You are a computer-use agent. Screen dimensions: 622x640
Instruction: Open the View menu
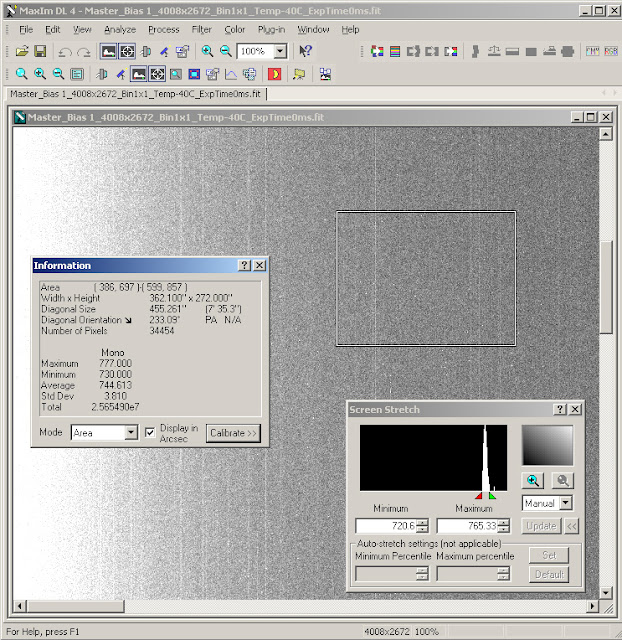click(82, 29)
